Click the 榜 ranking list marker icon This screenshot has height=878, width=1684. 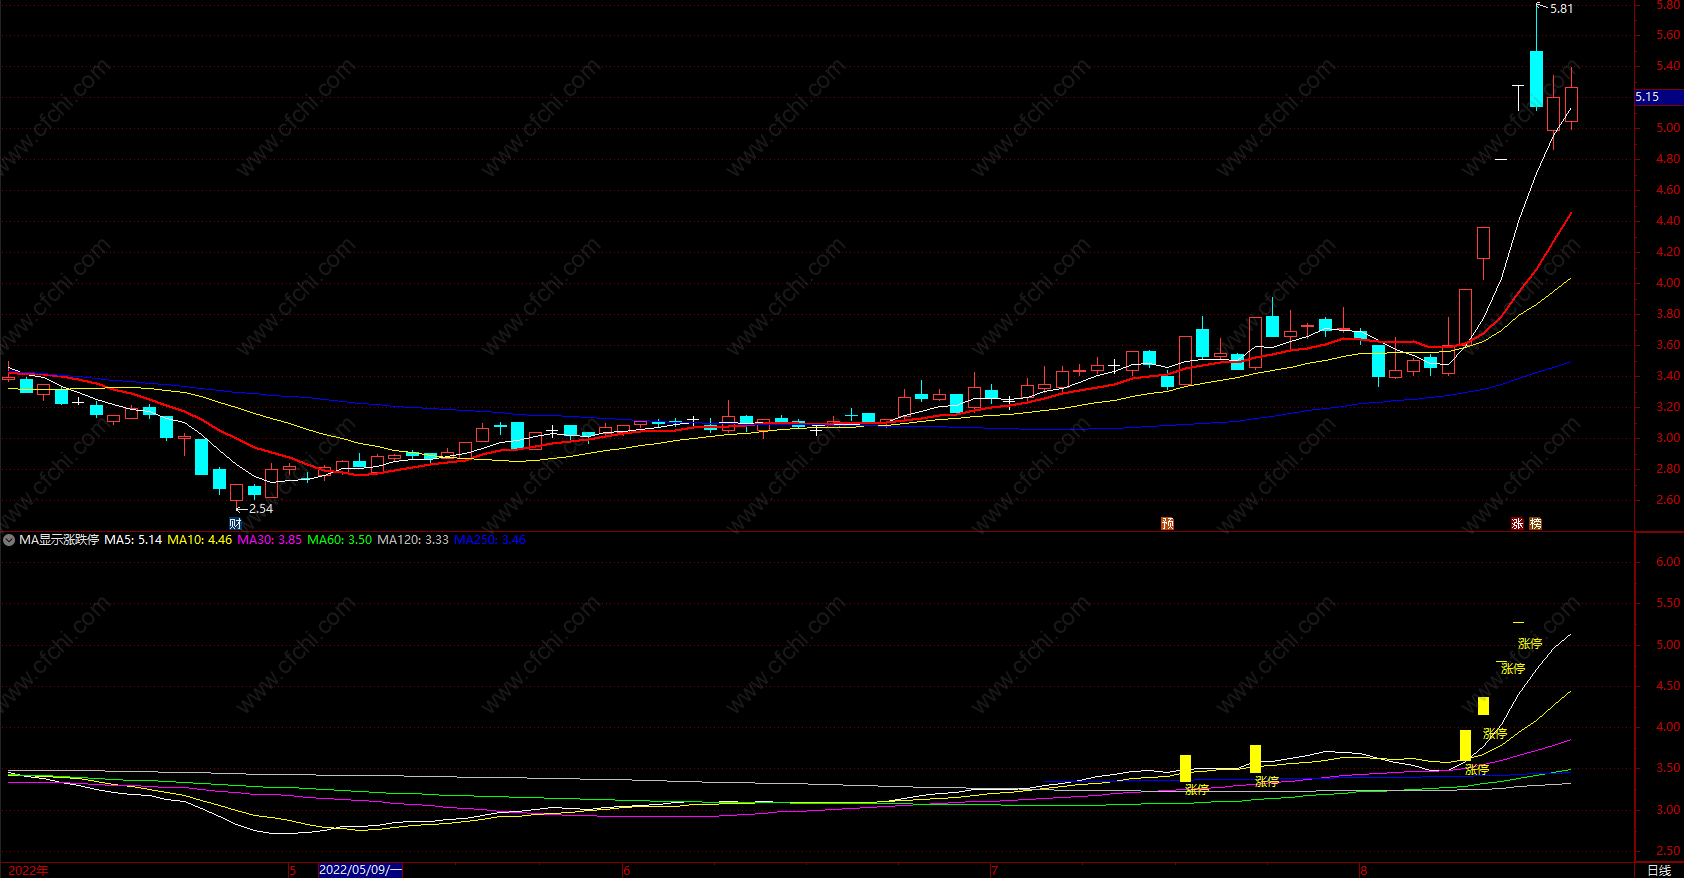point(1536,524)
